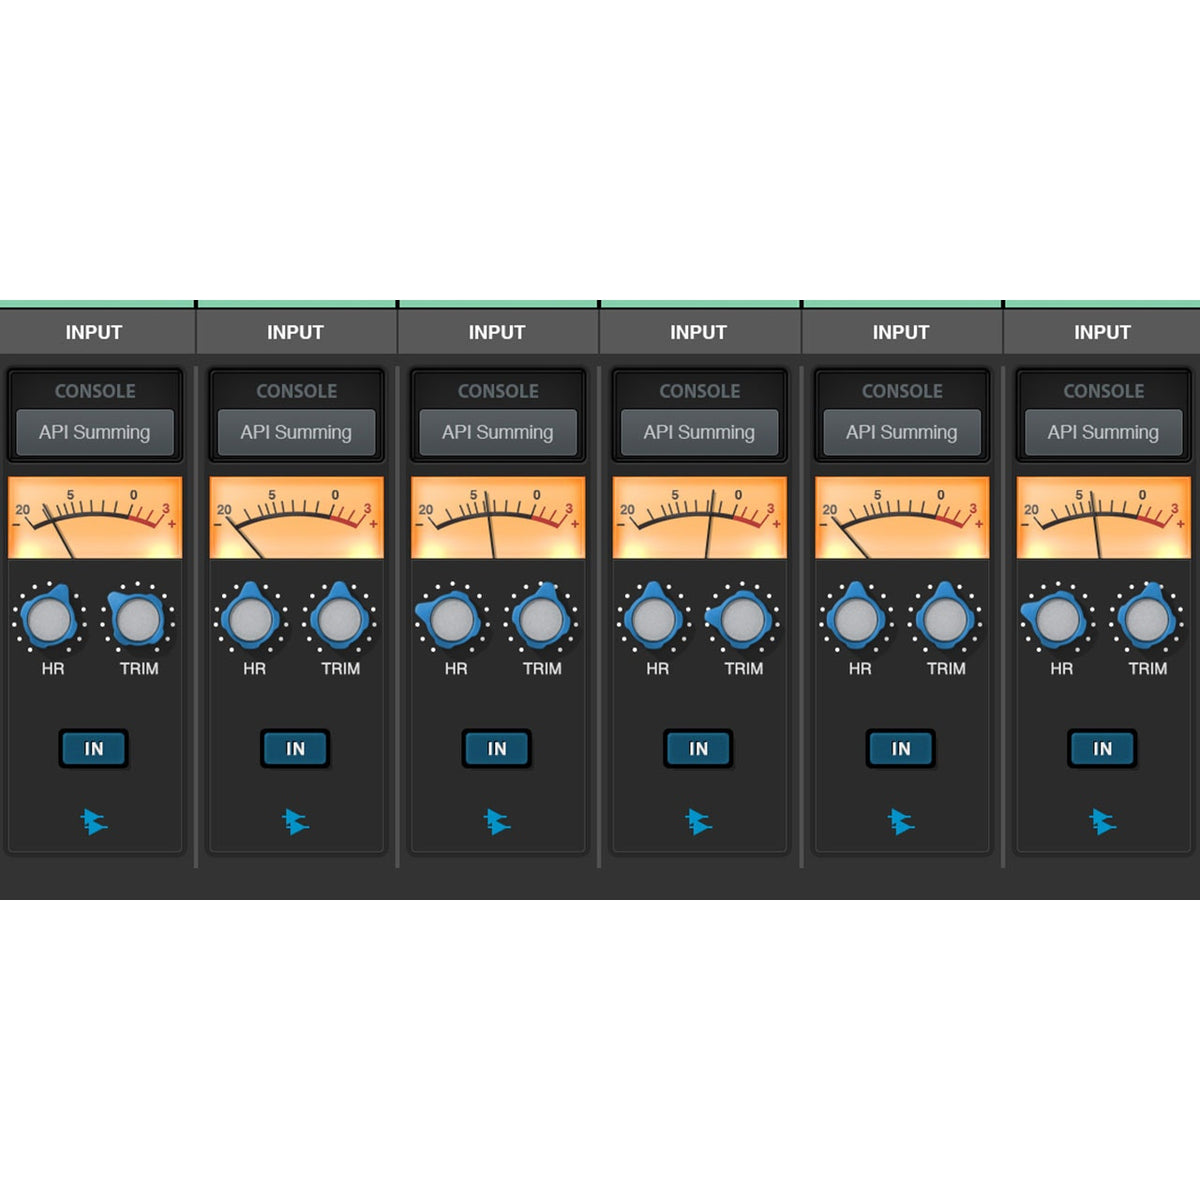Toggle the IN button on the second strip

(295, 748)
